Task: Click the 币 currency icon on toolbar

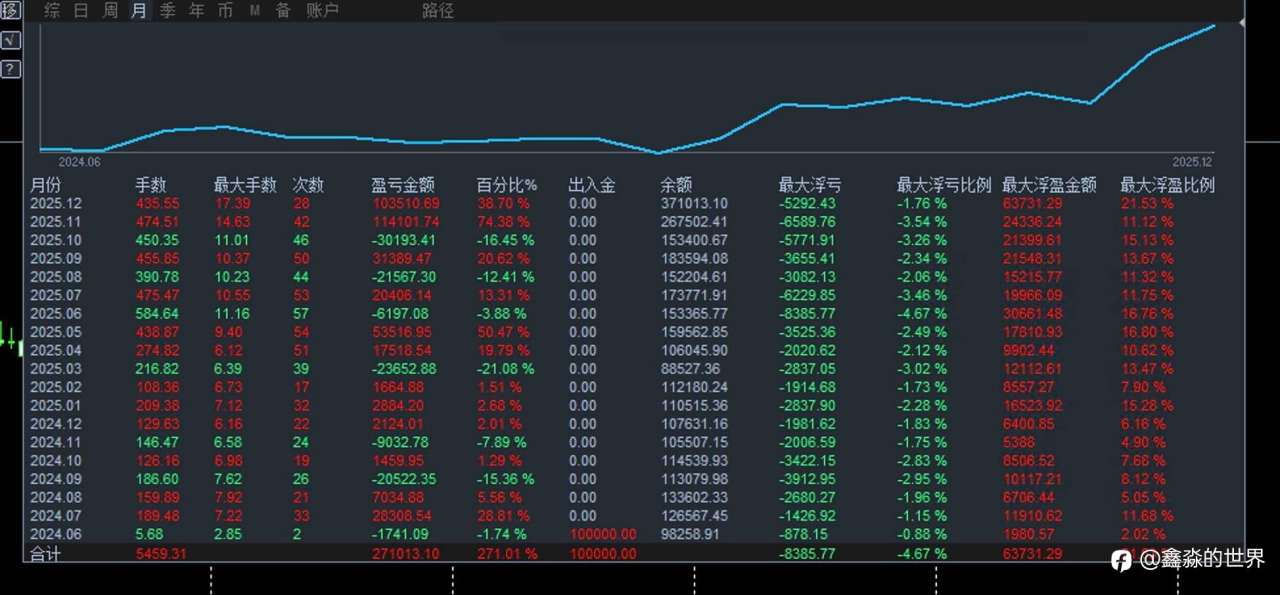Action: 225,11
